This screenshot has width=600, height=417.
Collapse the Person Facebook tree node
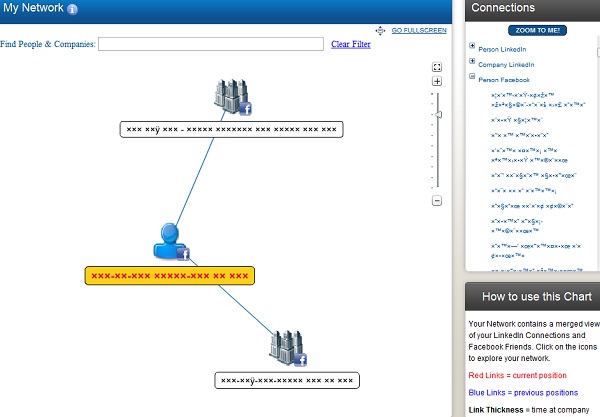pos(472,76)
